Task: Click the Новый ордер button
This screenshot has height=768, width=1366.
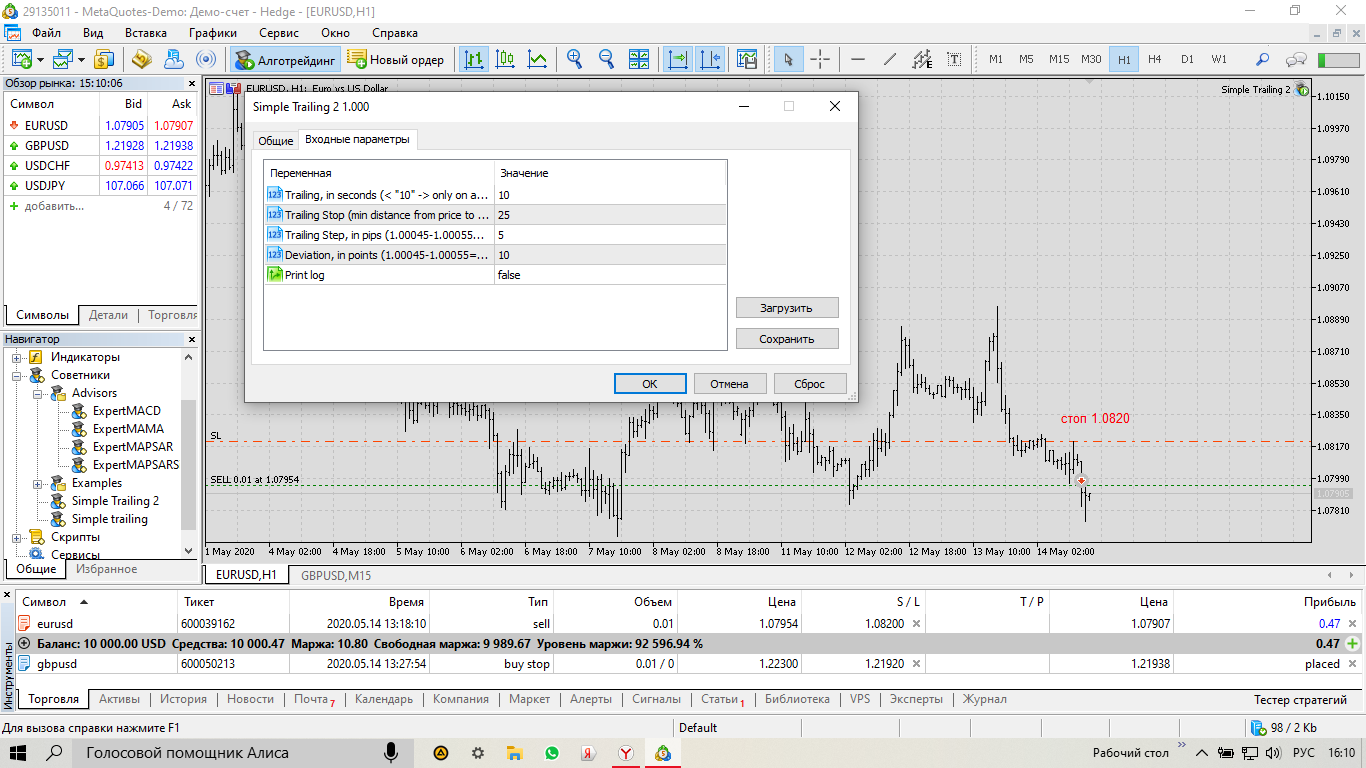Action: [396, 59]
